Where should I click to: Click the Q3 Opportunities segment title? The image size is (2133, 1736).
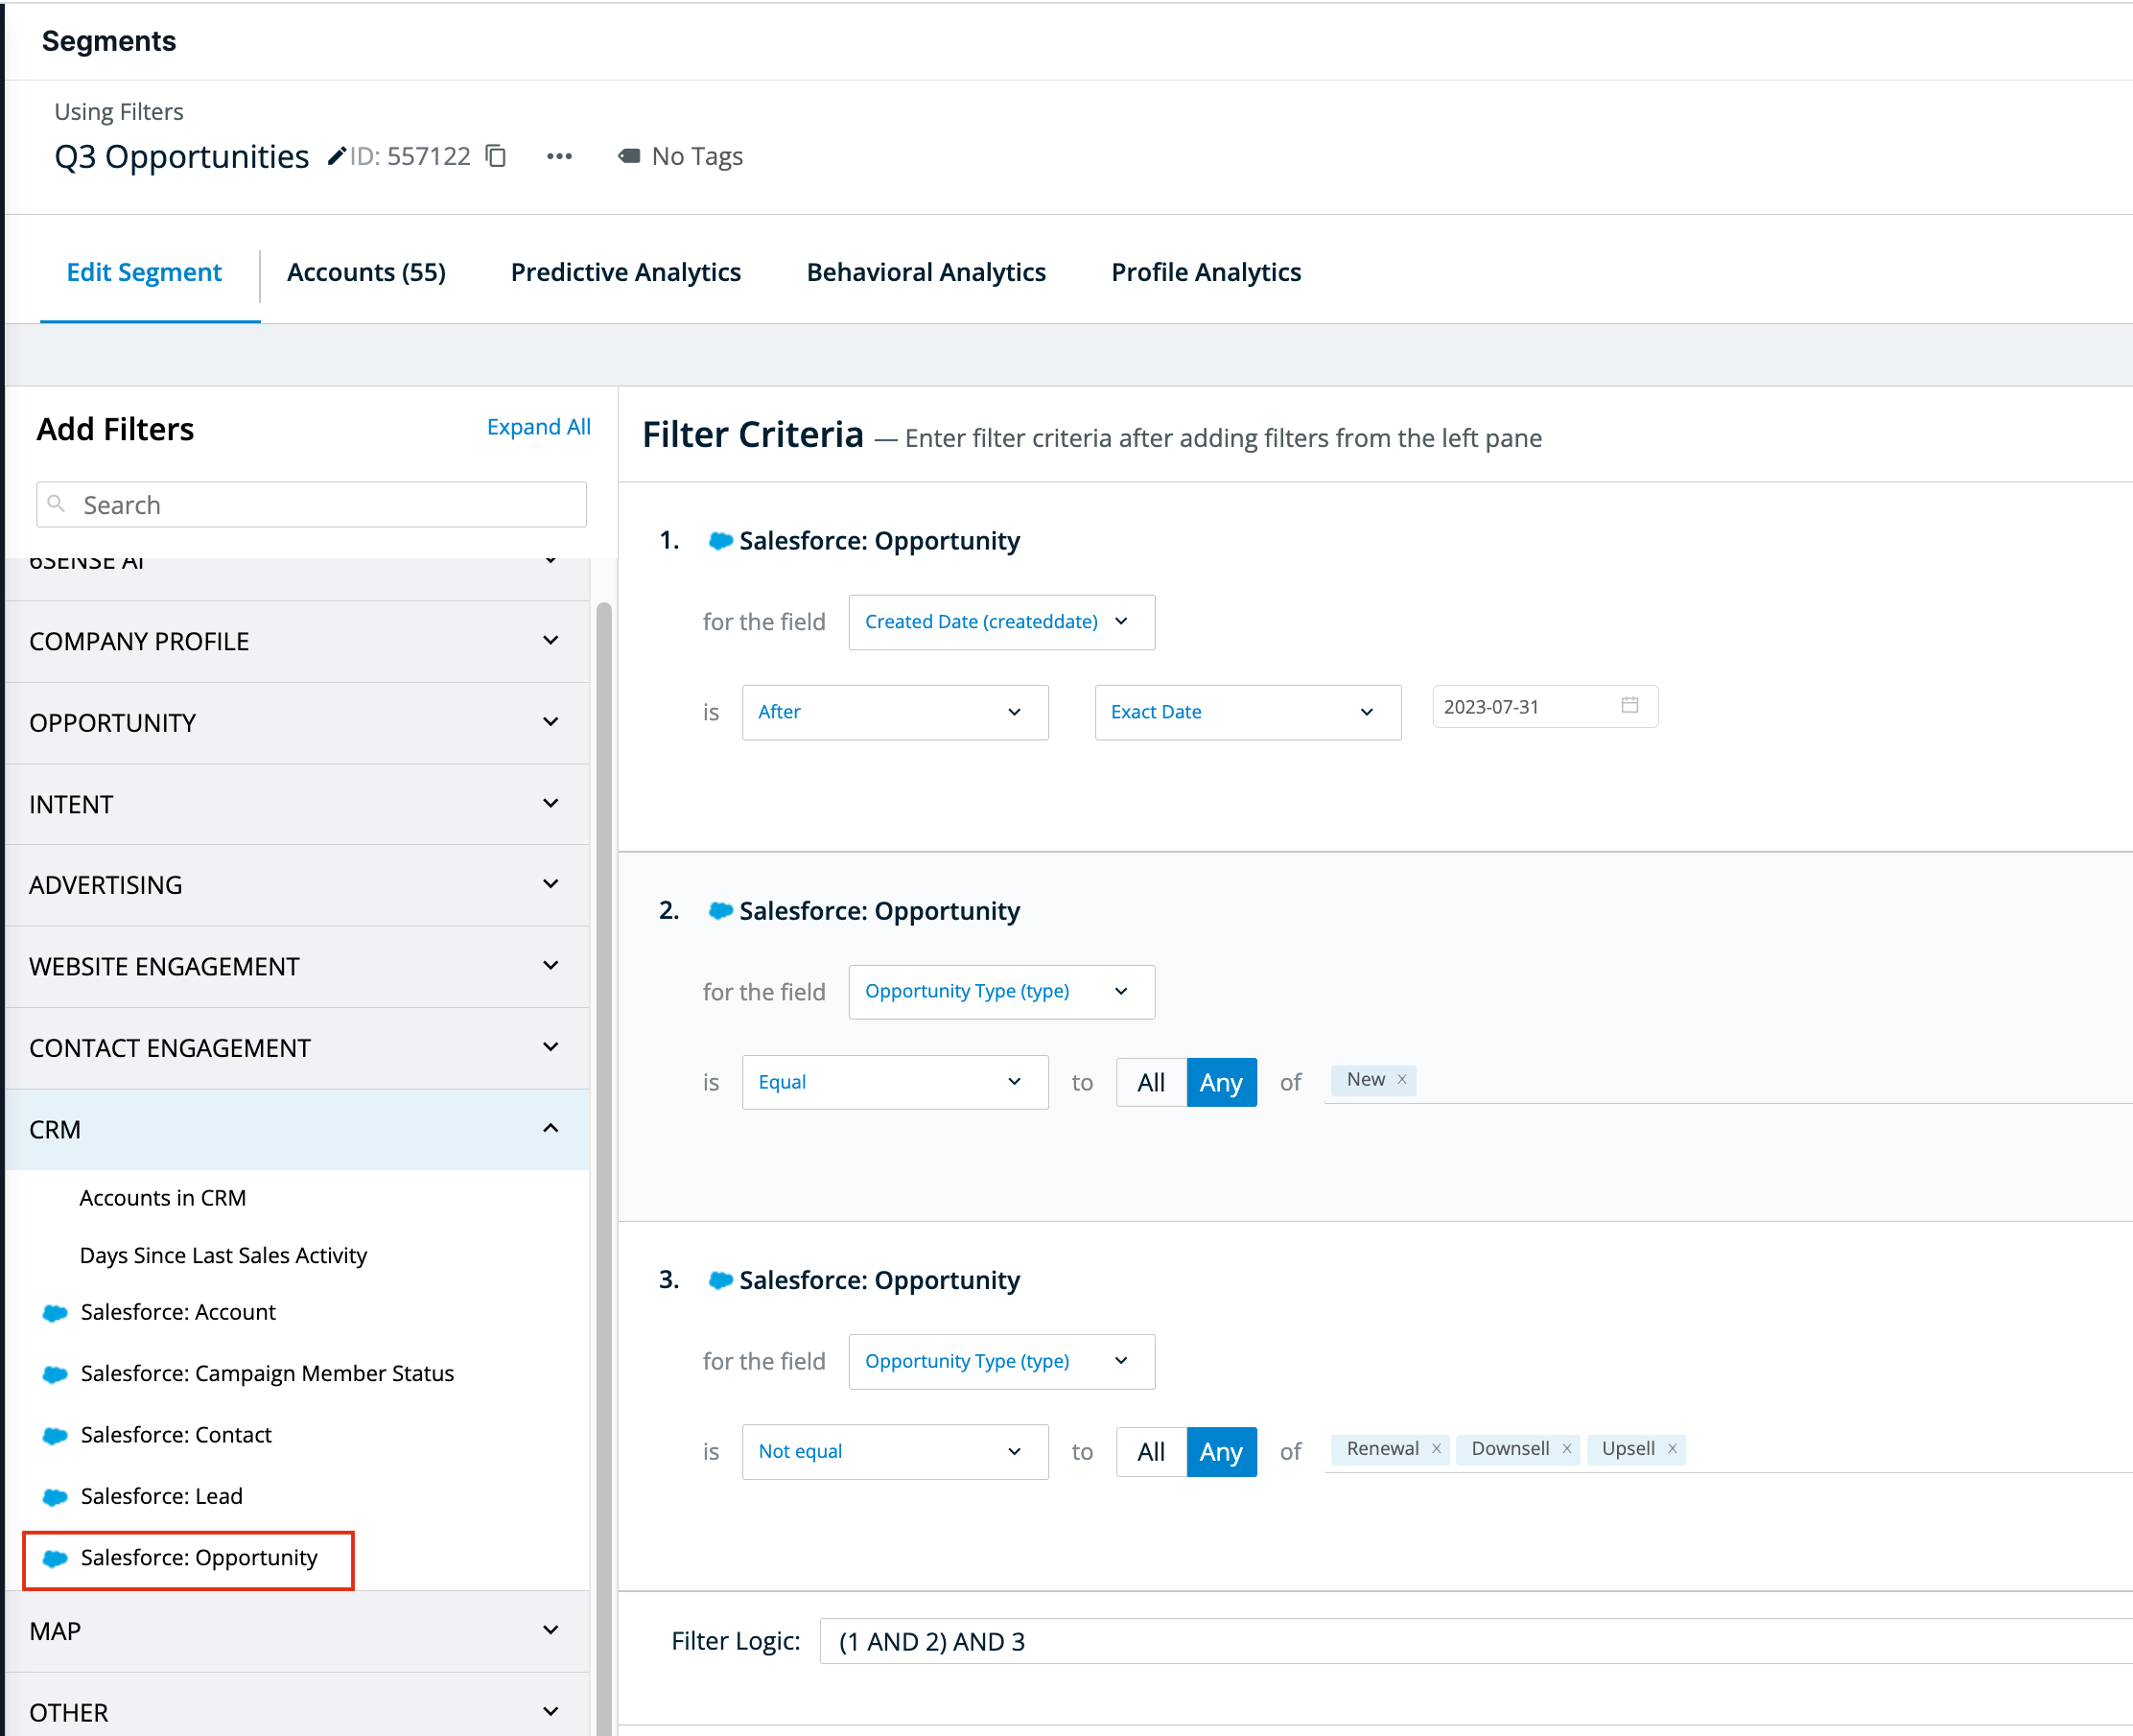182,156
